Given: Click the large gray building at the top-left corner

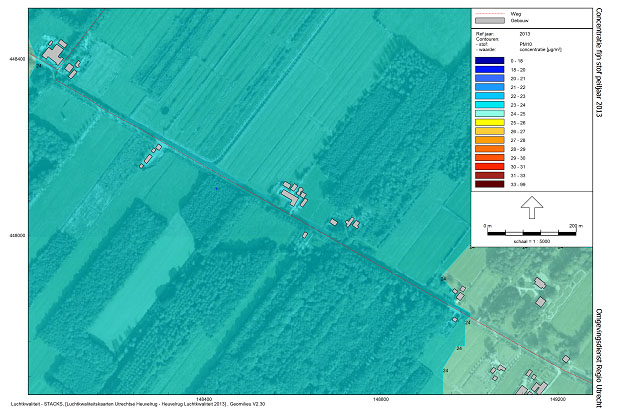Looking at the screenshot, I should (x=54, y=53).
